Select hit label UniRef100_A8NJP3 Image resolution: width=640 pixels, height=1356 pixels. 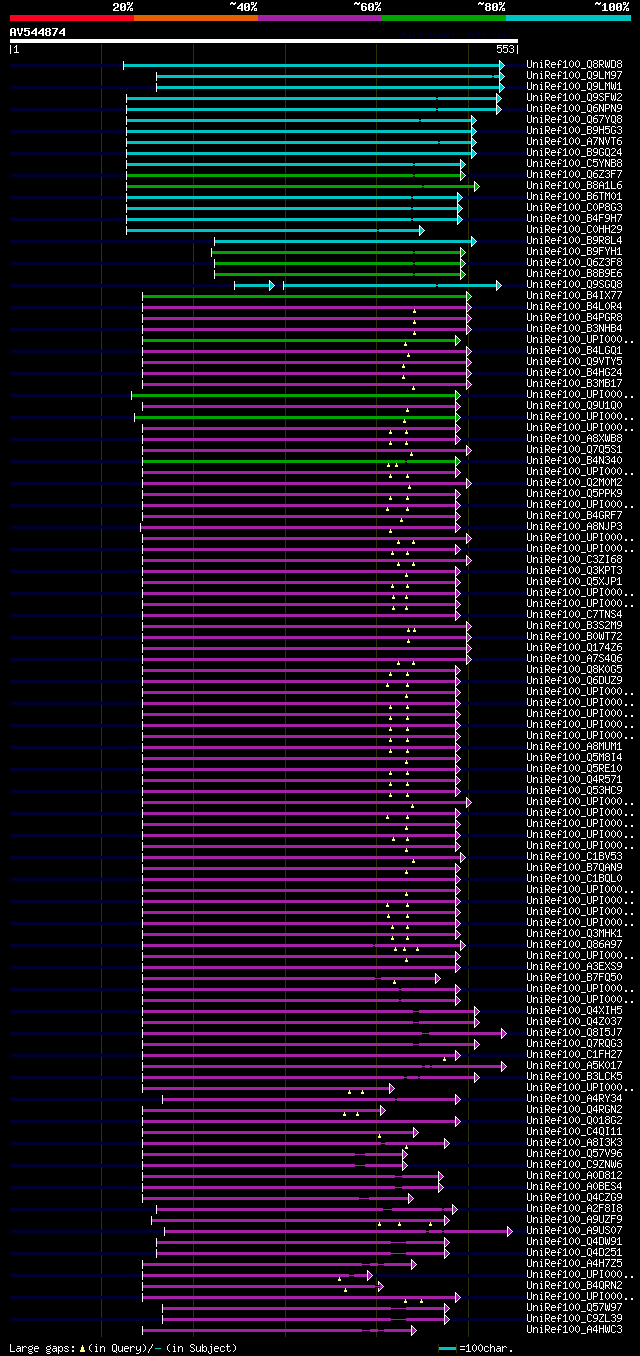tap(574, 526)
